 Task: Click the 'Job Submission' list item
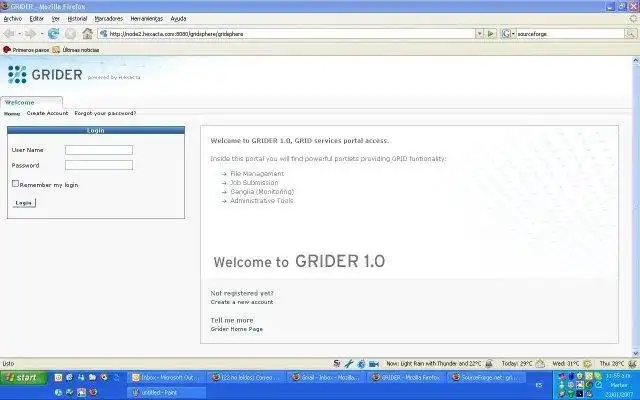pos(254,182)
